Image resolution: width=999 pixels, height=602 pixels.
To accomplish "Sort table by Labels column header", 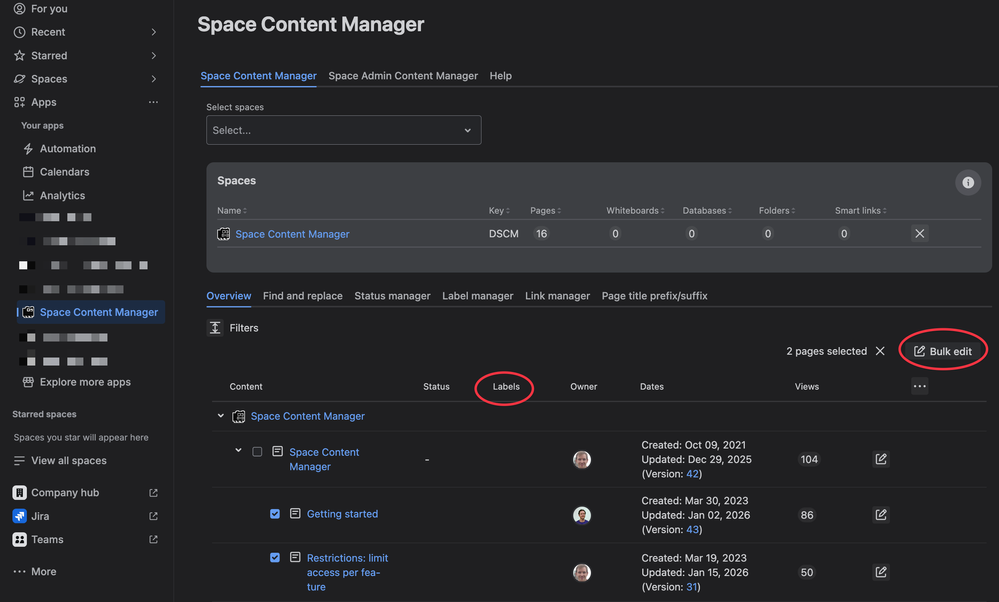I will tap(506, 387).
